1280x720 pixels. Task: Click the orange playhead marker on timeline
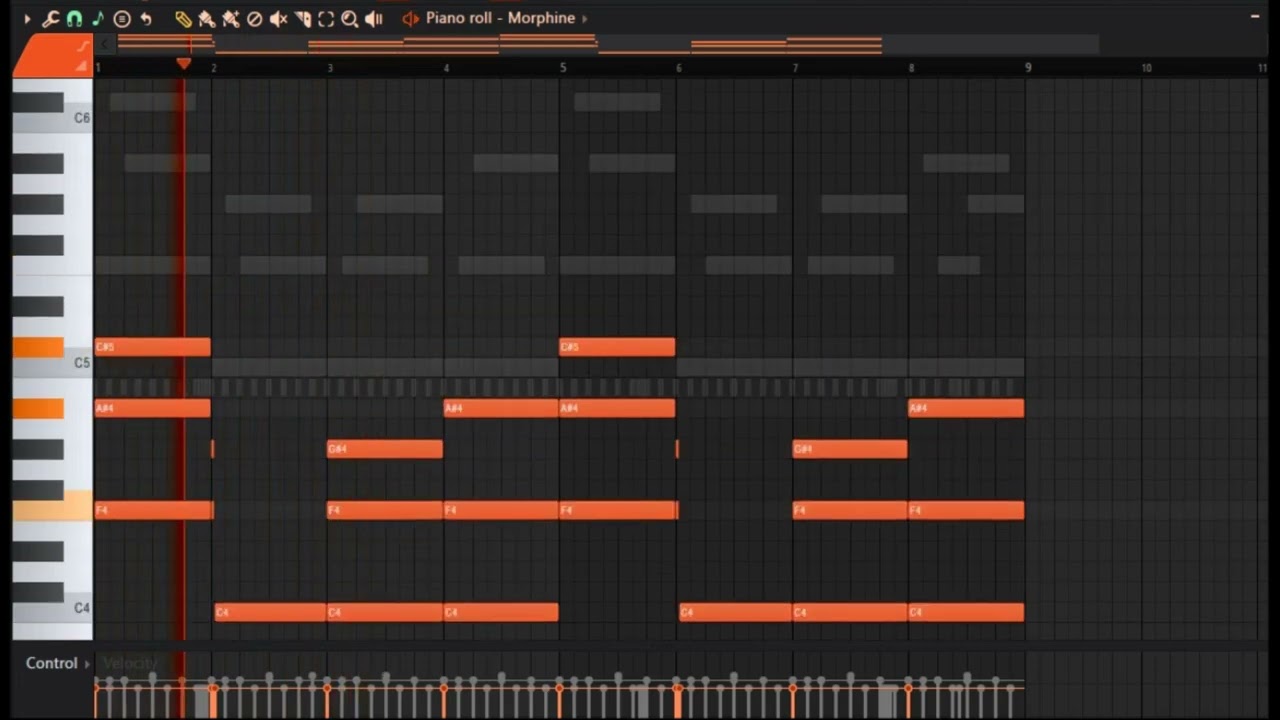click(184, 64)
